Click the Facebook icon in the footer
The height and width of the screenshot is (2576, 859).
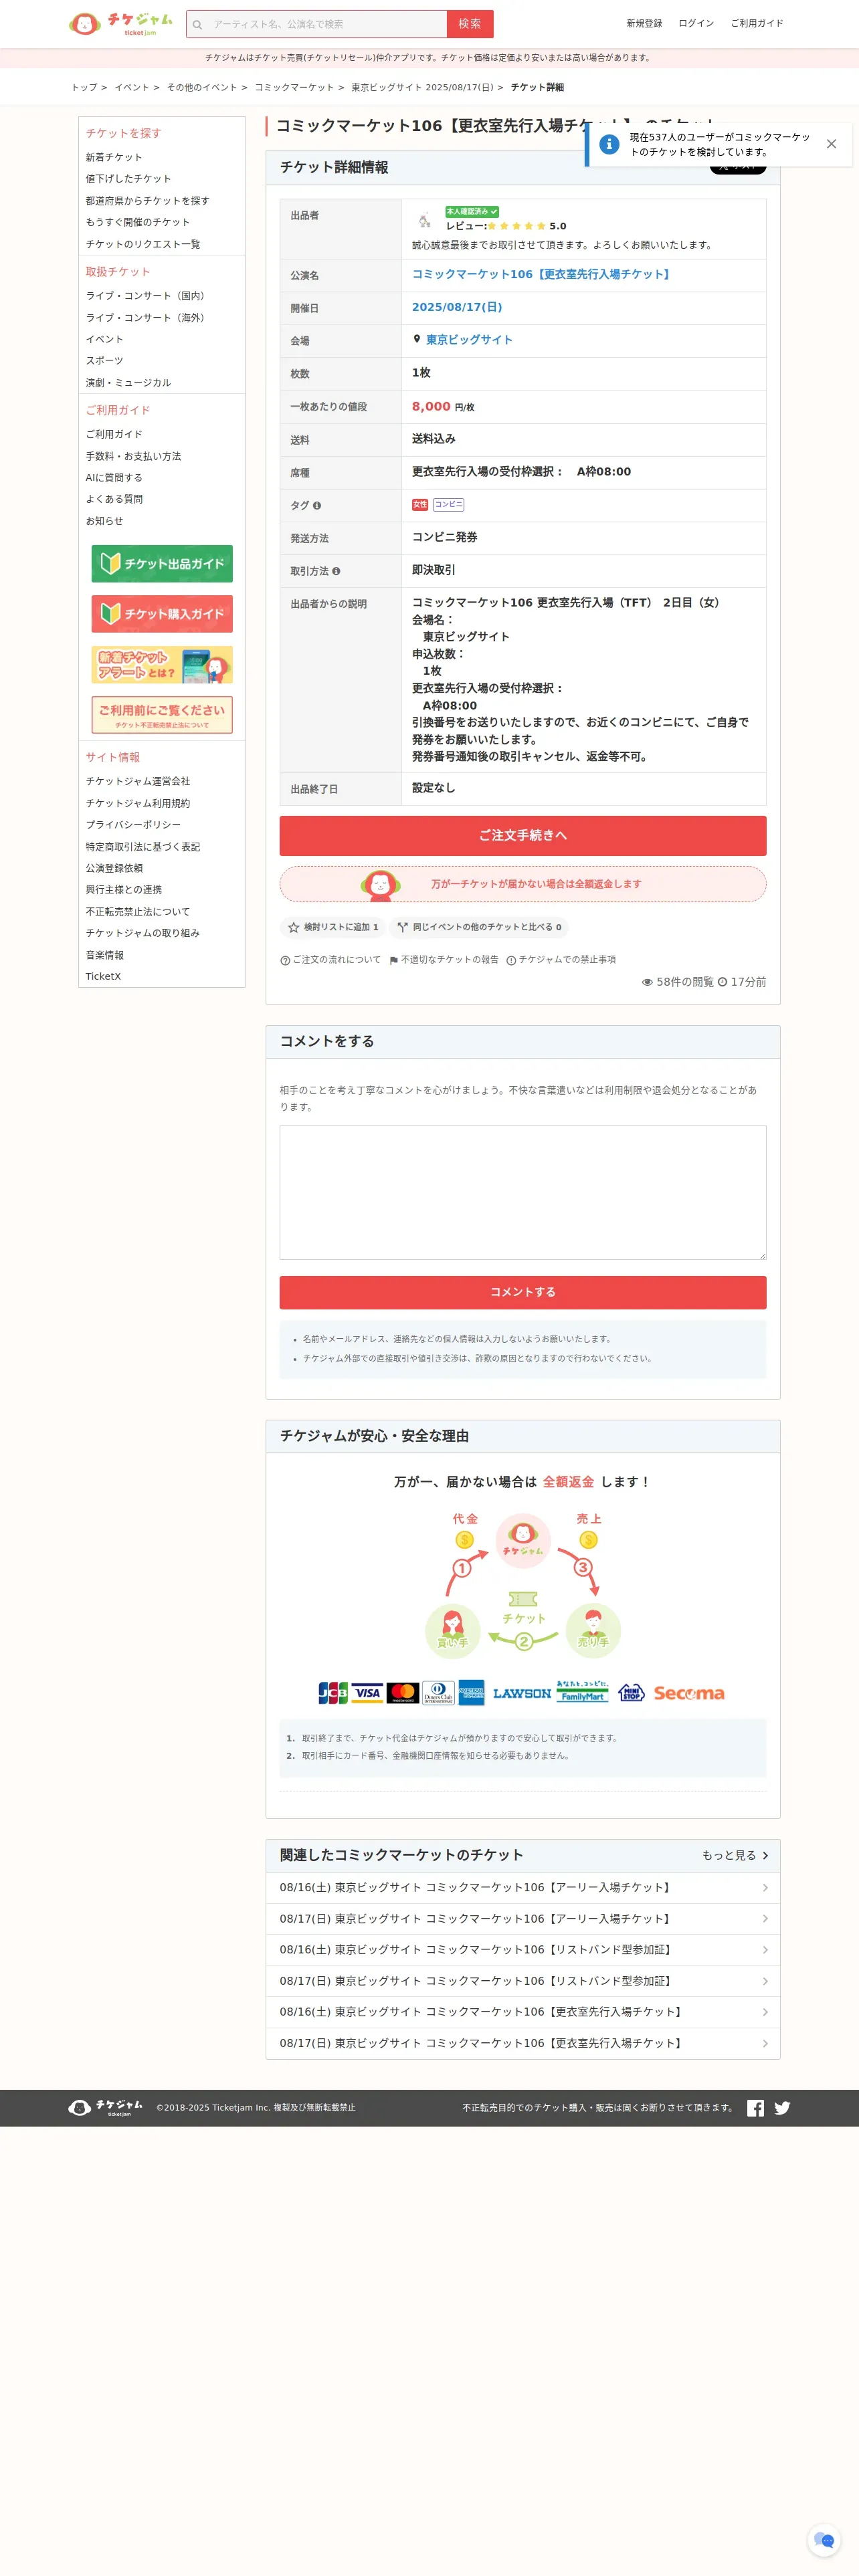[756, 2108]
